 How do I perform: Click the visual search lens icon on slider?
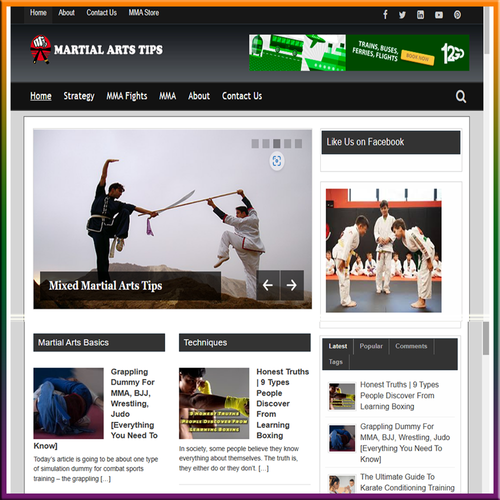[277, 161]
